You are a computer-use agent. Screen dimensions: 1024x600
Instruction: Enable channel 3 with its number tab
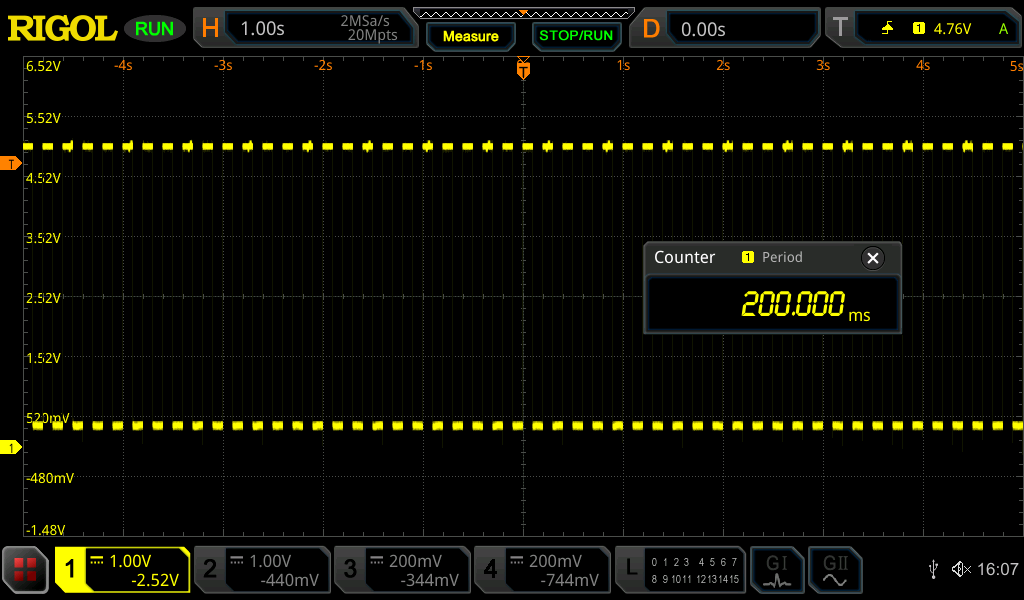(350, 569)
